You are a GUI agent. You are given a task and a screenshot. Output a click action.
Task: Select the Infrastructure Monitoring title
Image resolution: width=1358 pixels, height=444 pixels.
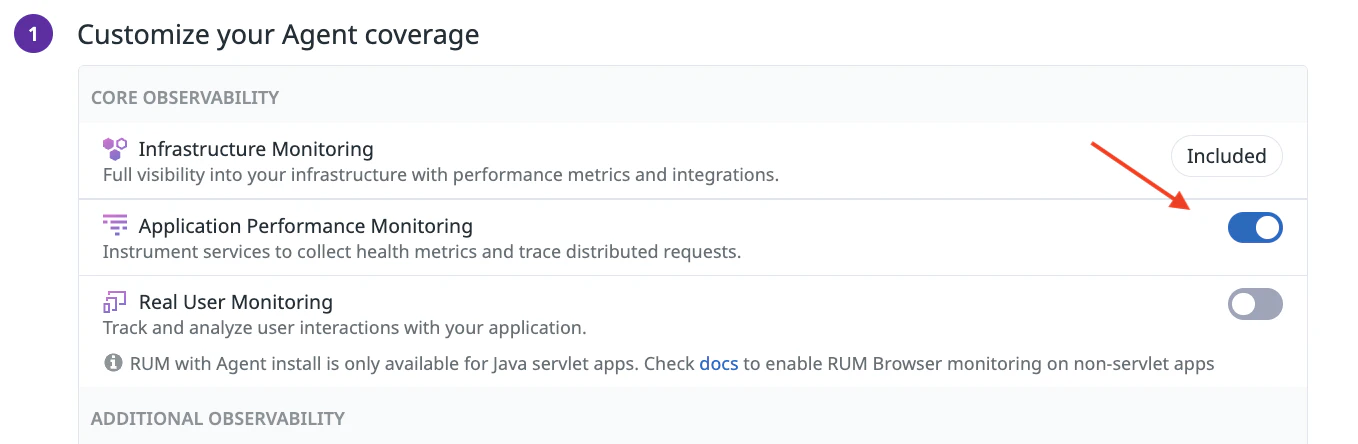256,150
